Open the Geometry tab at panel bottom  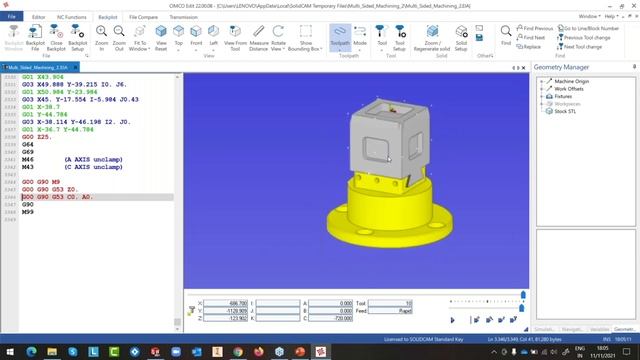(x=624, y=329)
